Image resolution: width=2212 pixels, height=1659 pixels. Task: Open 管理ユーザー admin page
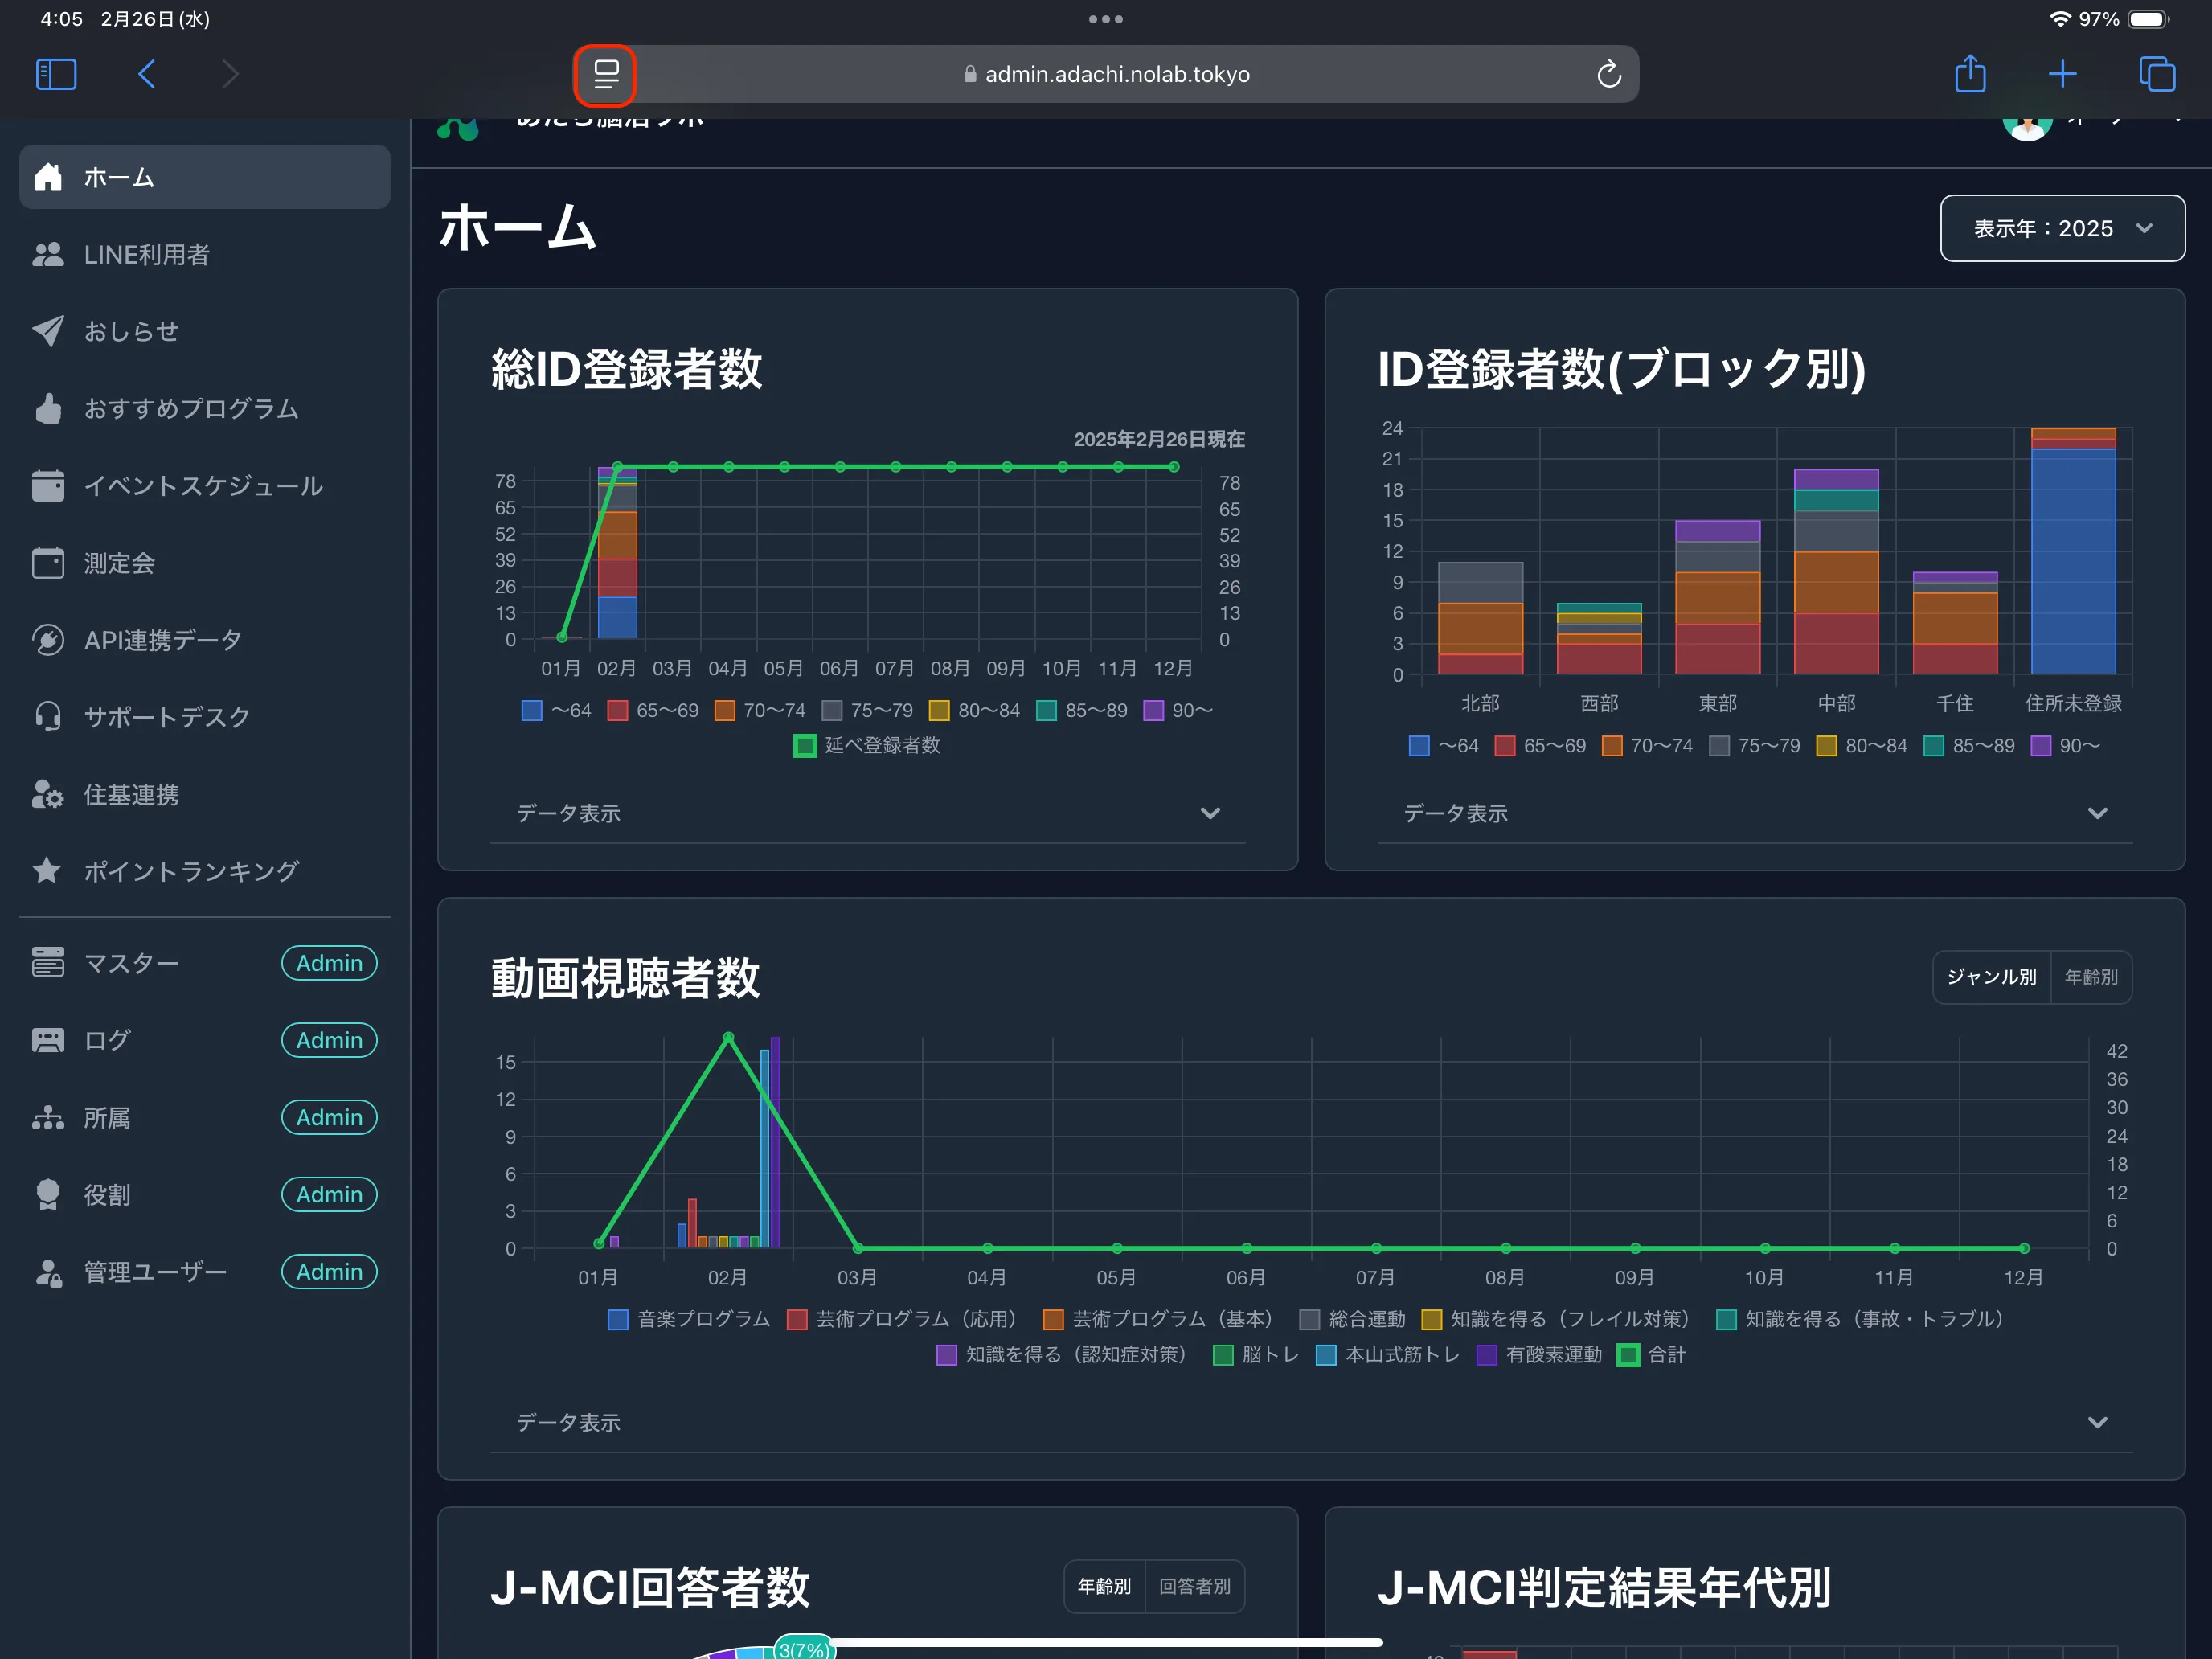pos(155,1272)
